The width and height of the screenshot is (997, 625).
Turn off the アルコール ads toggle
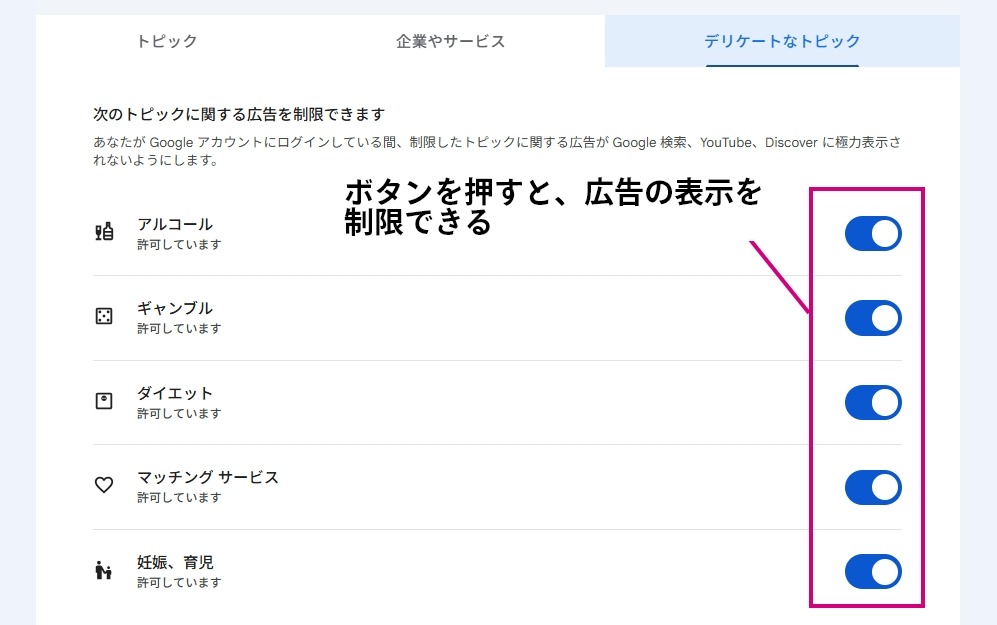coord(872,233)
